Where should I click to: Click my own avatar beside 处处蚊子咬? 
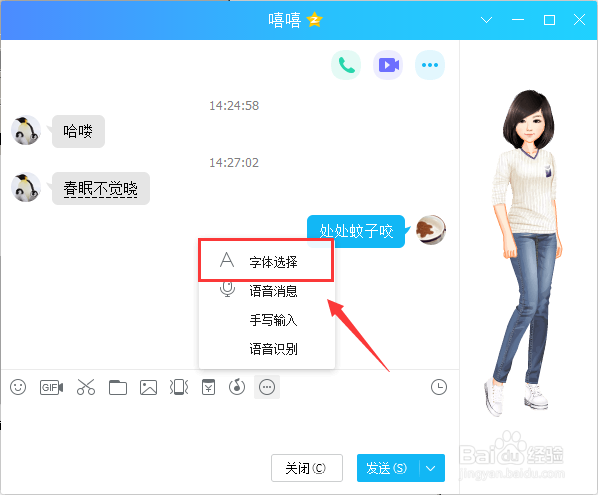(431, 230)
